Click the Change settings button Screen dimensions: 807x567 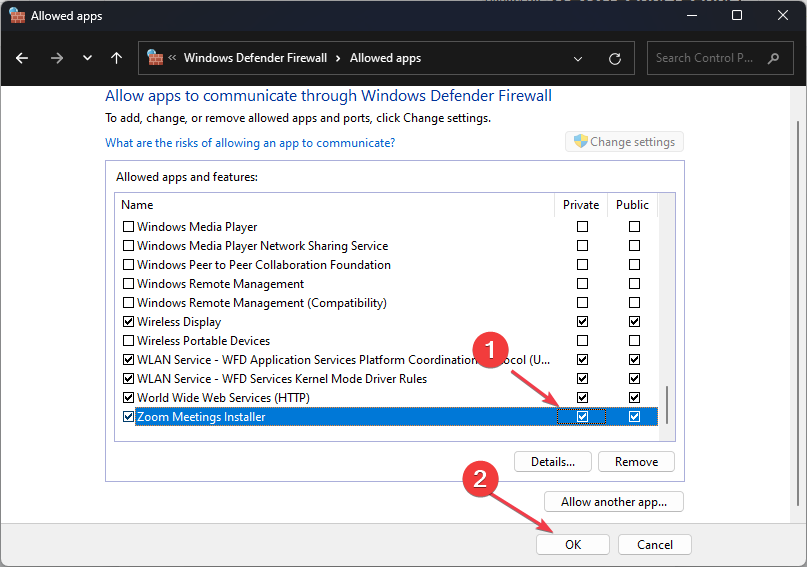coord(624,141)
